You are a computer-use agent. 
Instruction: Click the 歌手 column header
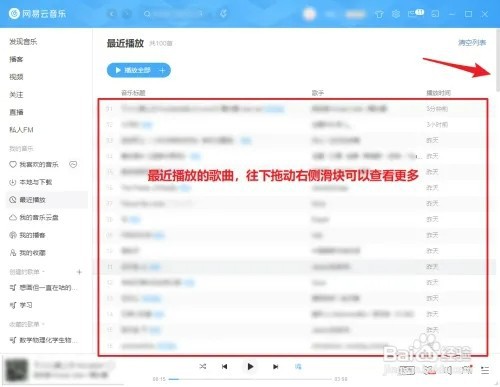tap(318, 93)
